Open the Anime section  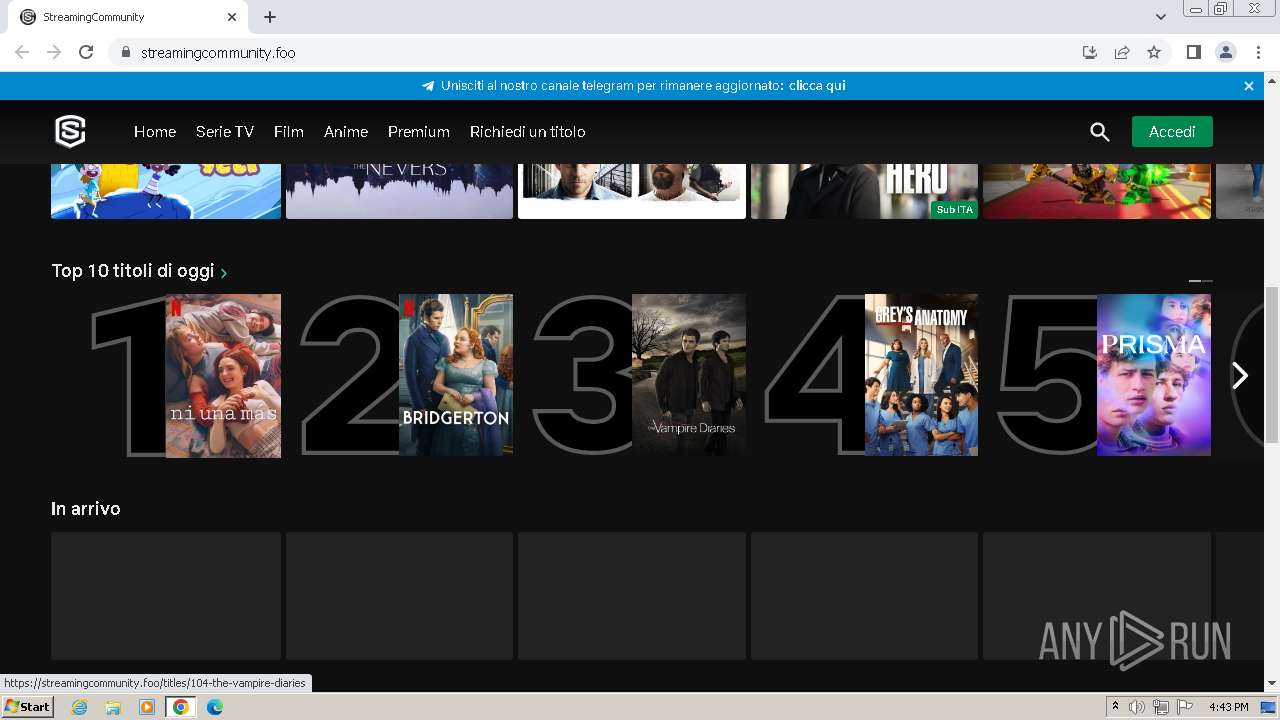[346, 132]
